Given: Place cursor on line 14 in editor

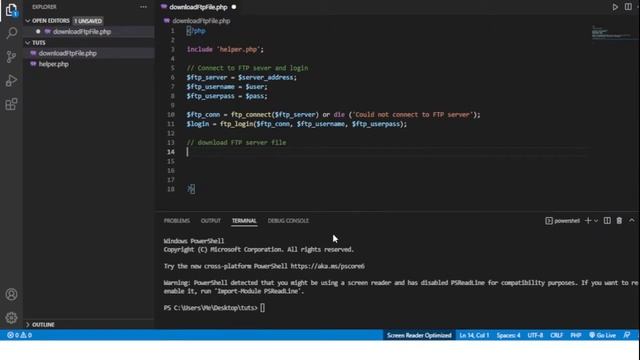Looking at the screenshot, I should (x=388, y=152).
